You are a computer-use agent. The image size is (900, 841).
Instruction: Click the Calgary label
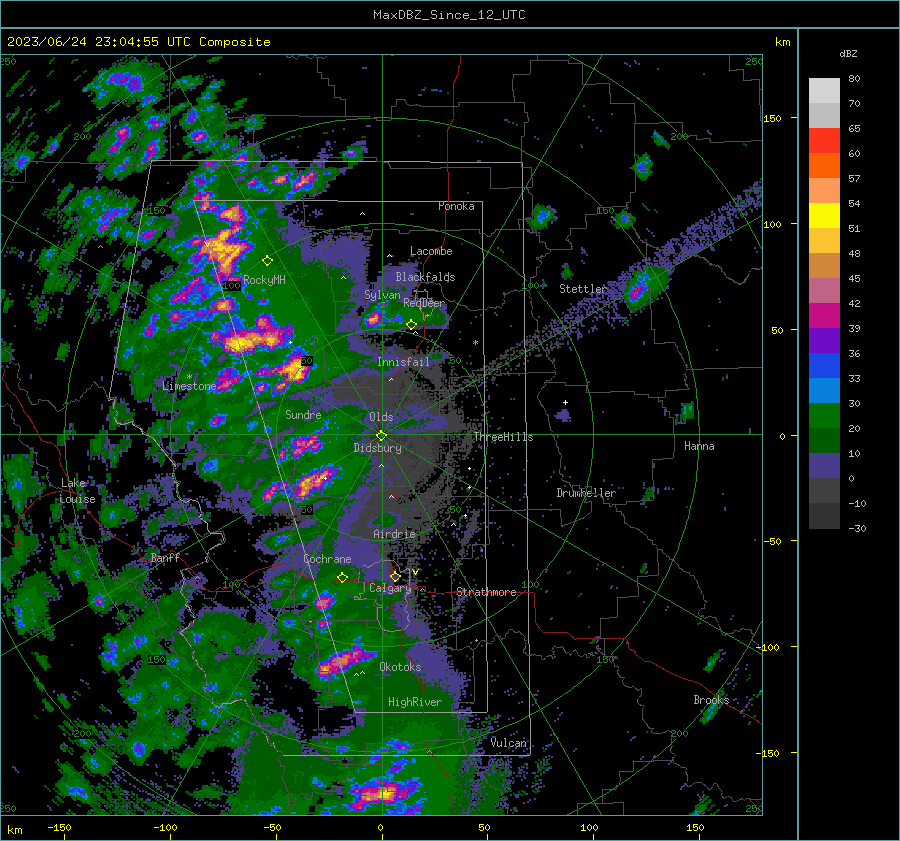(390, 588)
